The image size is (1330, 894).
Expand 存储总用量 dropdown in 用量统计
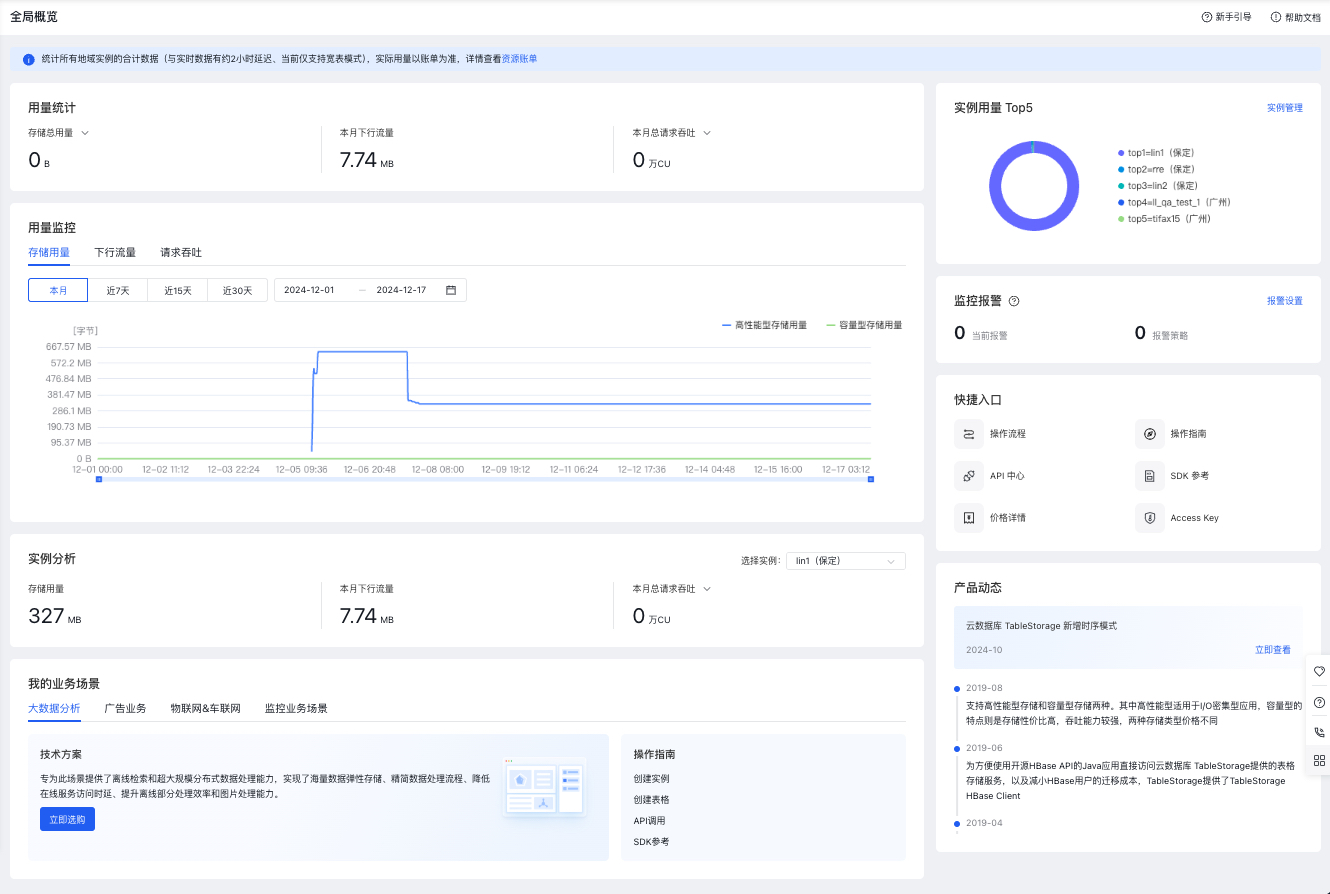pyautogui.click(x=84, y=133)
